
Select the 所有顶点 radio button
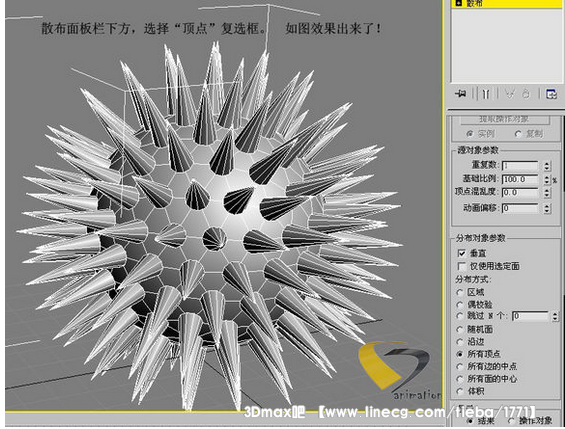(460, 354)
